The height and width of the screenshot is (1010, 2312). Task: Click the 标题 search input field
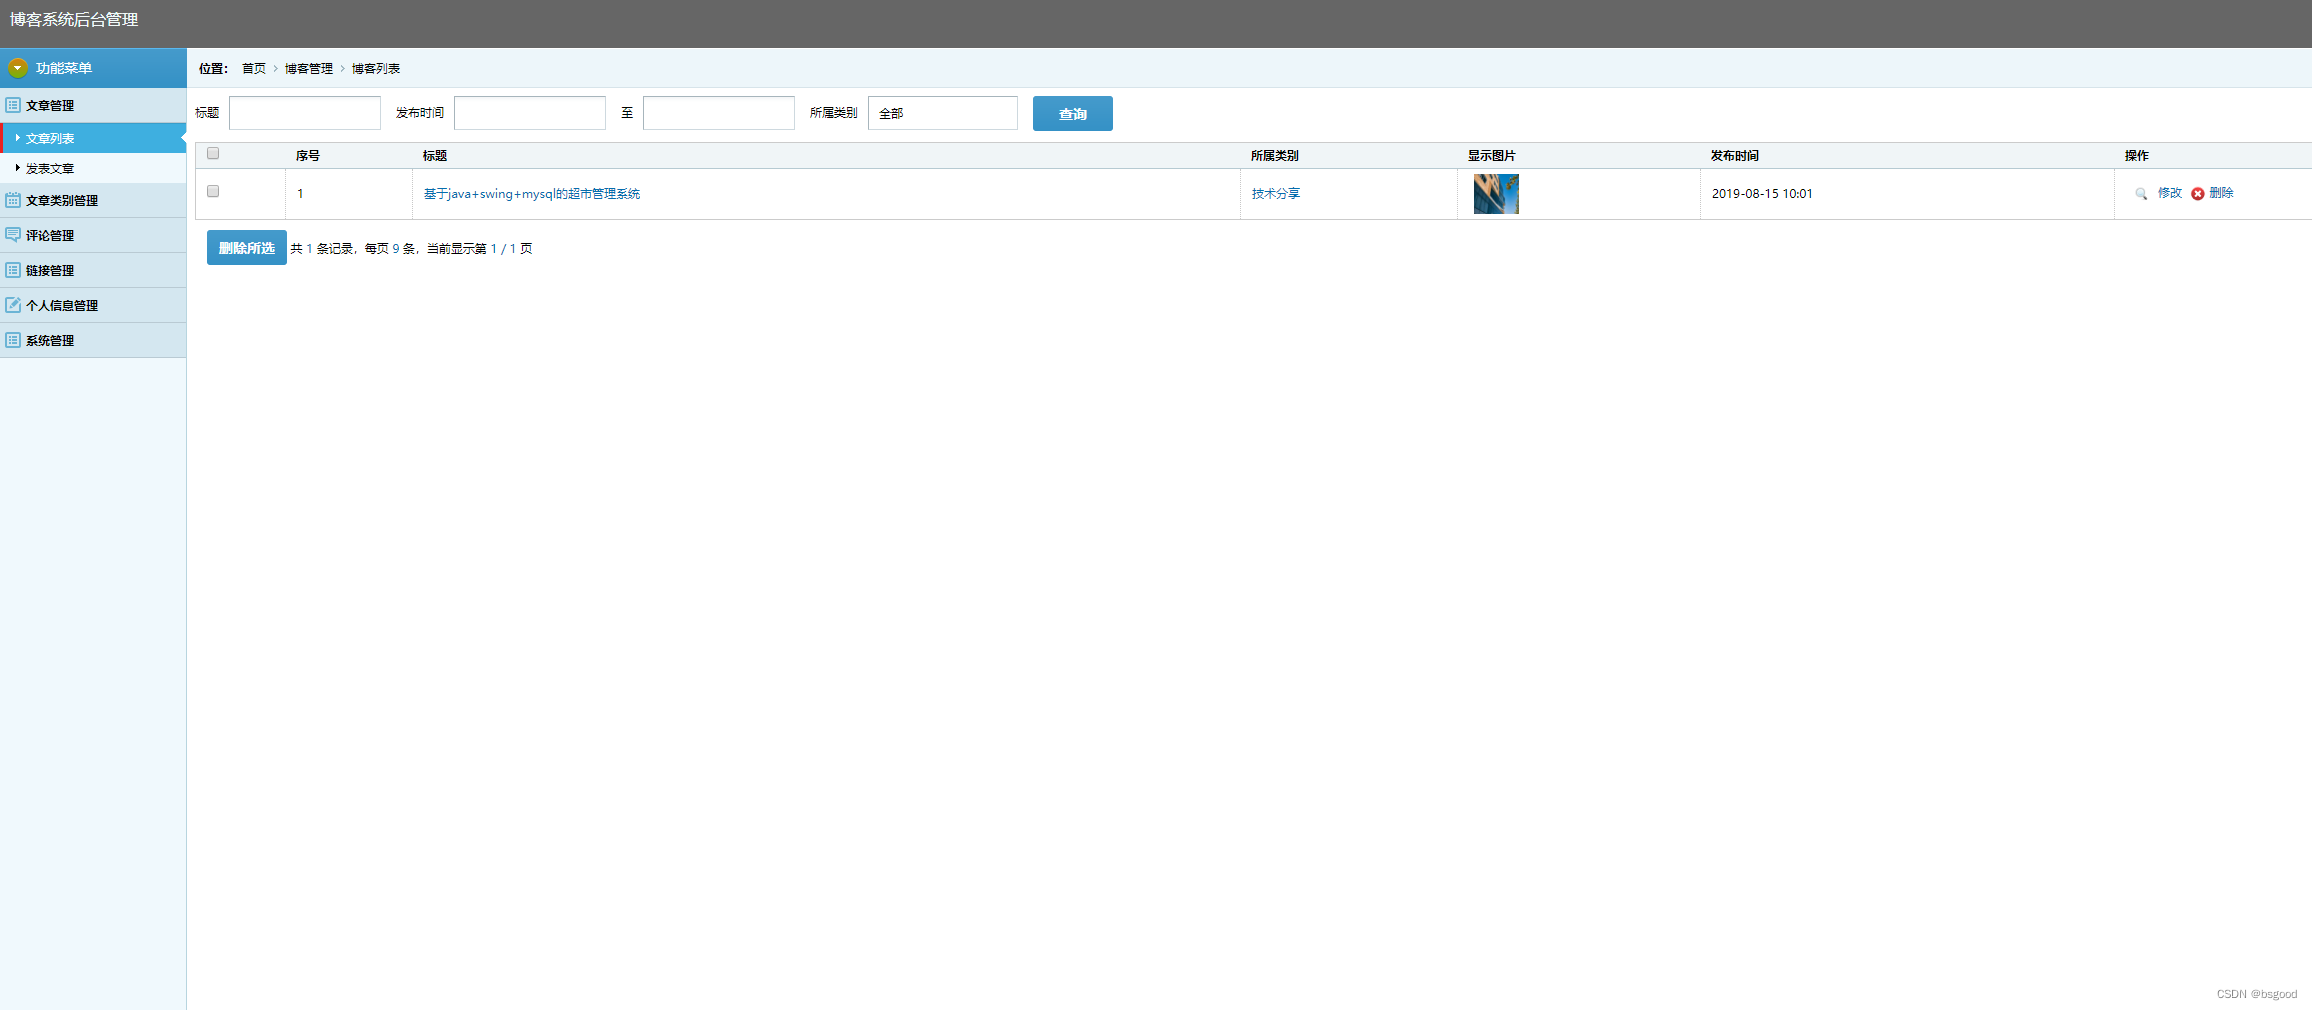pyautogui.click(x=305, y=113)
